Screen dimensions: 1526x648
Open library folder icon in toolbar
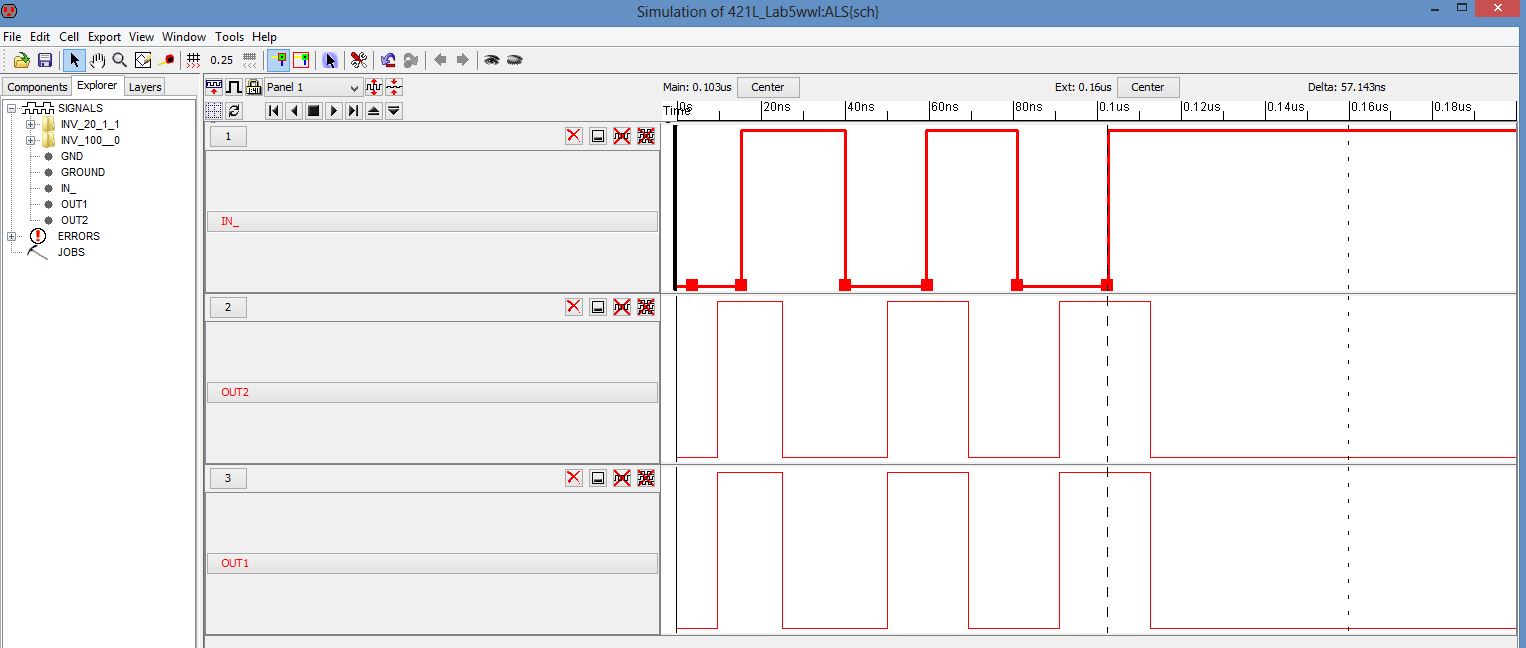pos(21,60)
